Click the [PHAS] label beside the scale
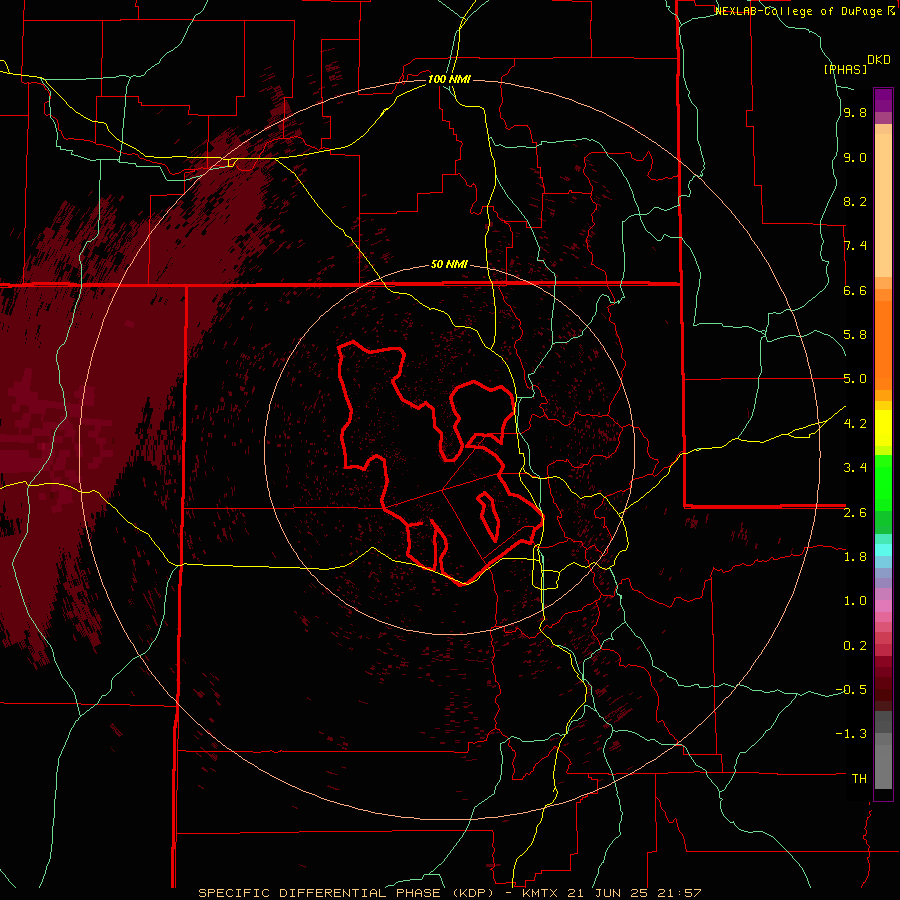Image resolution: width=900 pixels, height=900 pixels. coord(845,70)
